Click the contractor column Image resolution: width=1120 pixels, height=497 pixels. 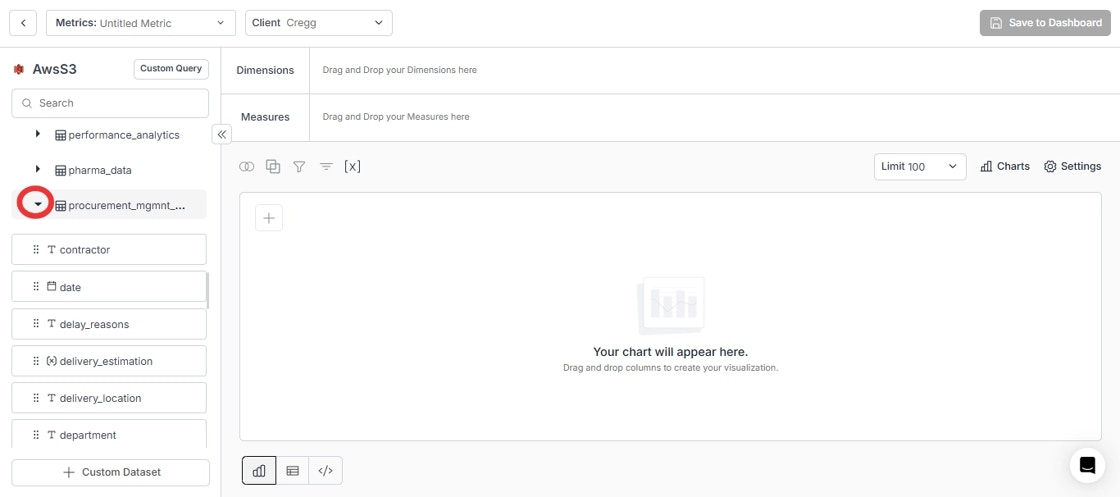(109, 250)
